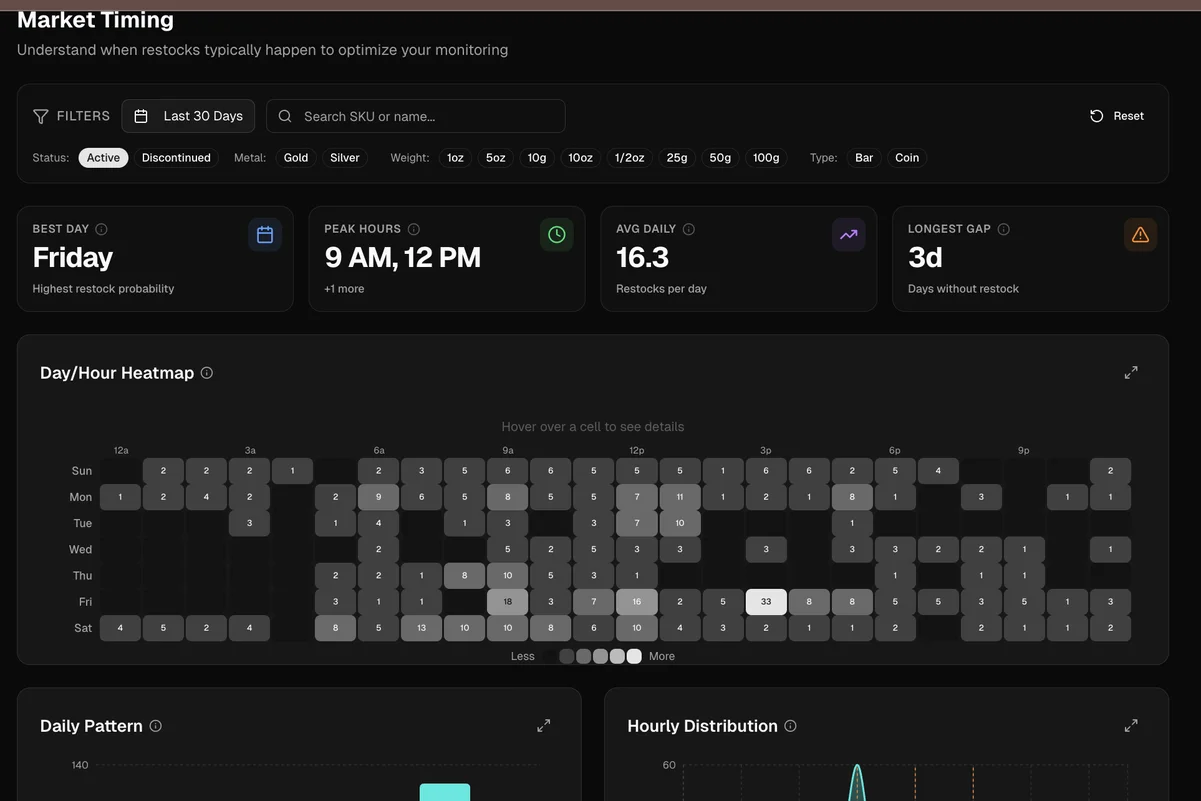Viewport: 1201px width, 801px height.
Task: Select the Coin type filter
Action: (907, 158)
